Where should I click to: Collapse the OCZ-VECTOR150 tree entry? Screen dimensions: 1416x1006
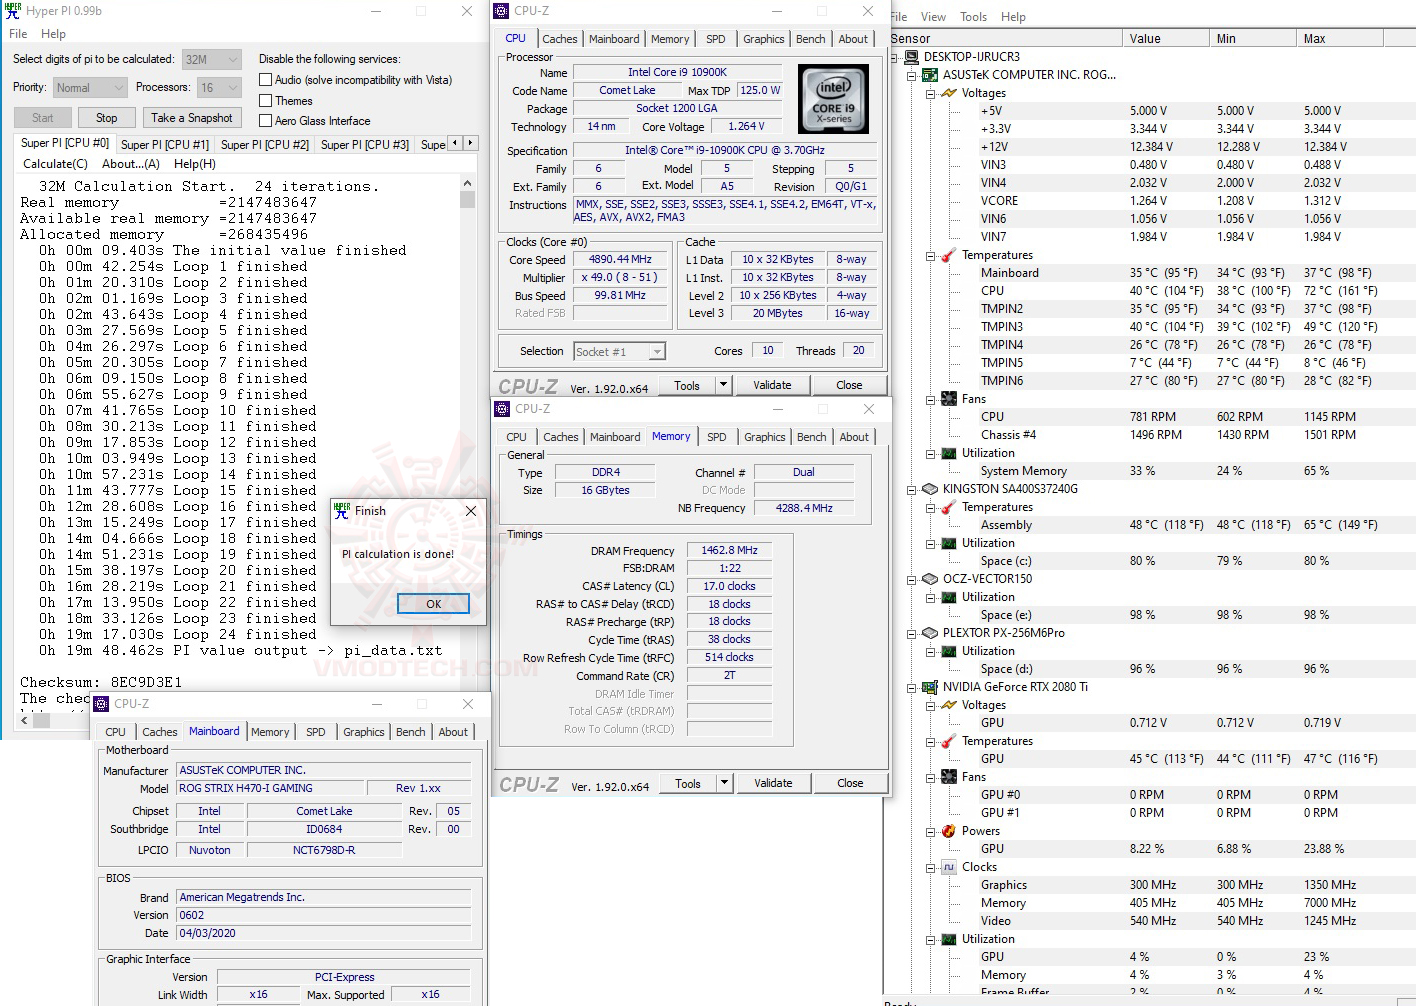pyautogui.click(x=910, y=579)
